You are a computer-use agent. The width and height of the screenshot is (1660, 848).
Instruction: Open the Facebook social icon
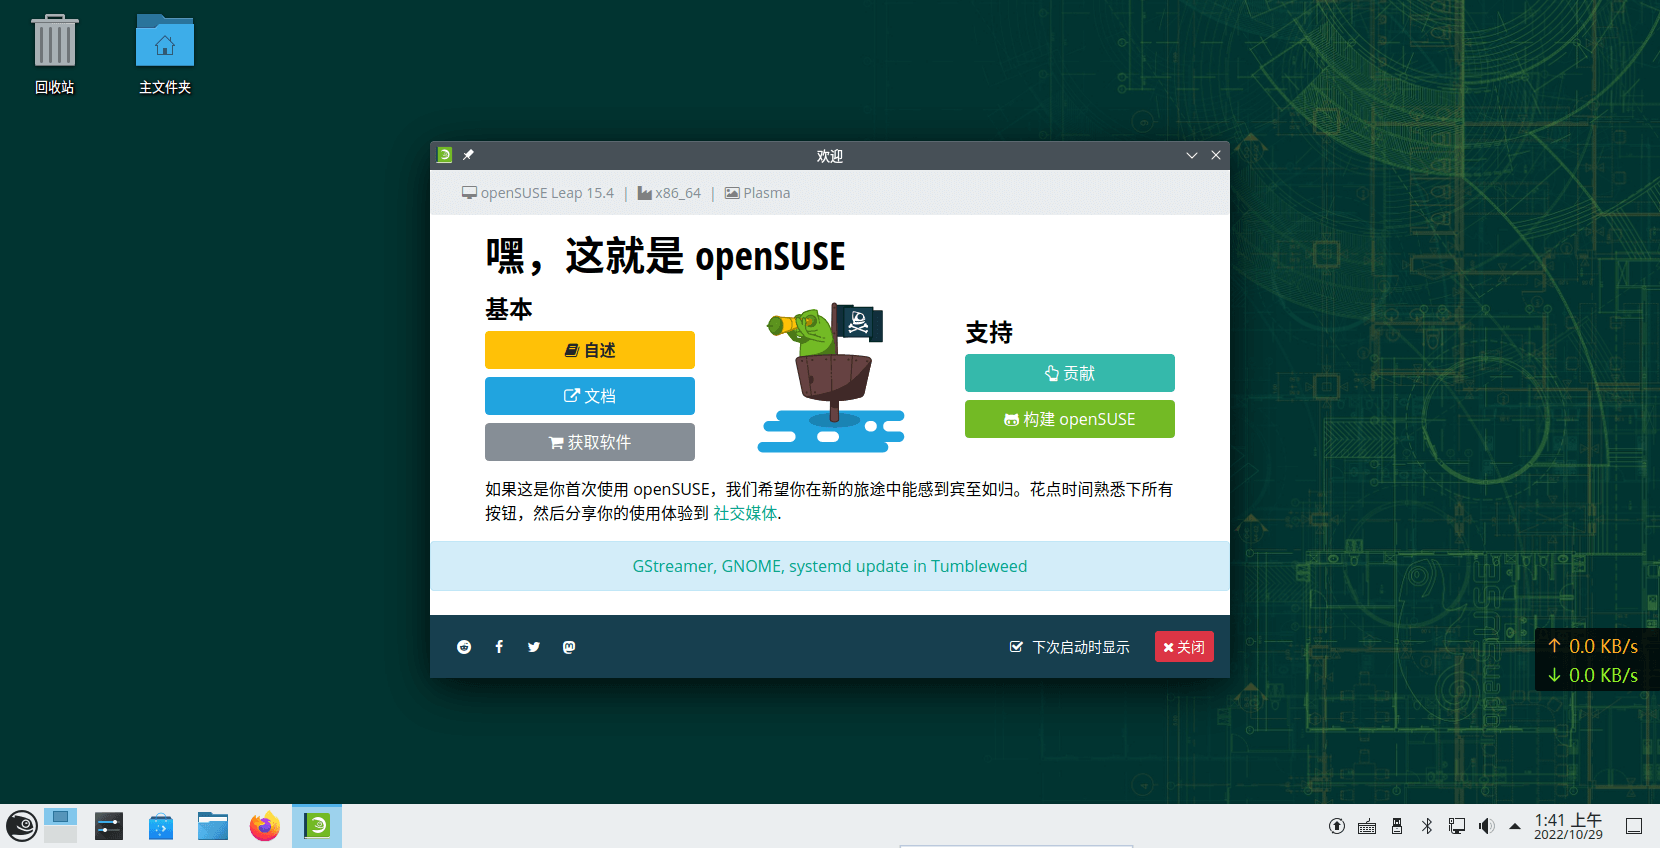tap(499, 647)
